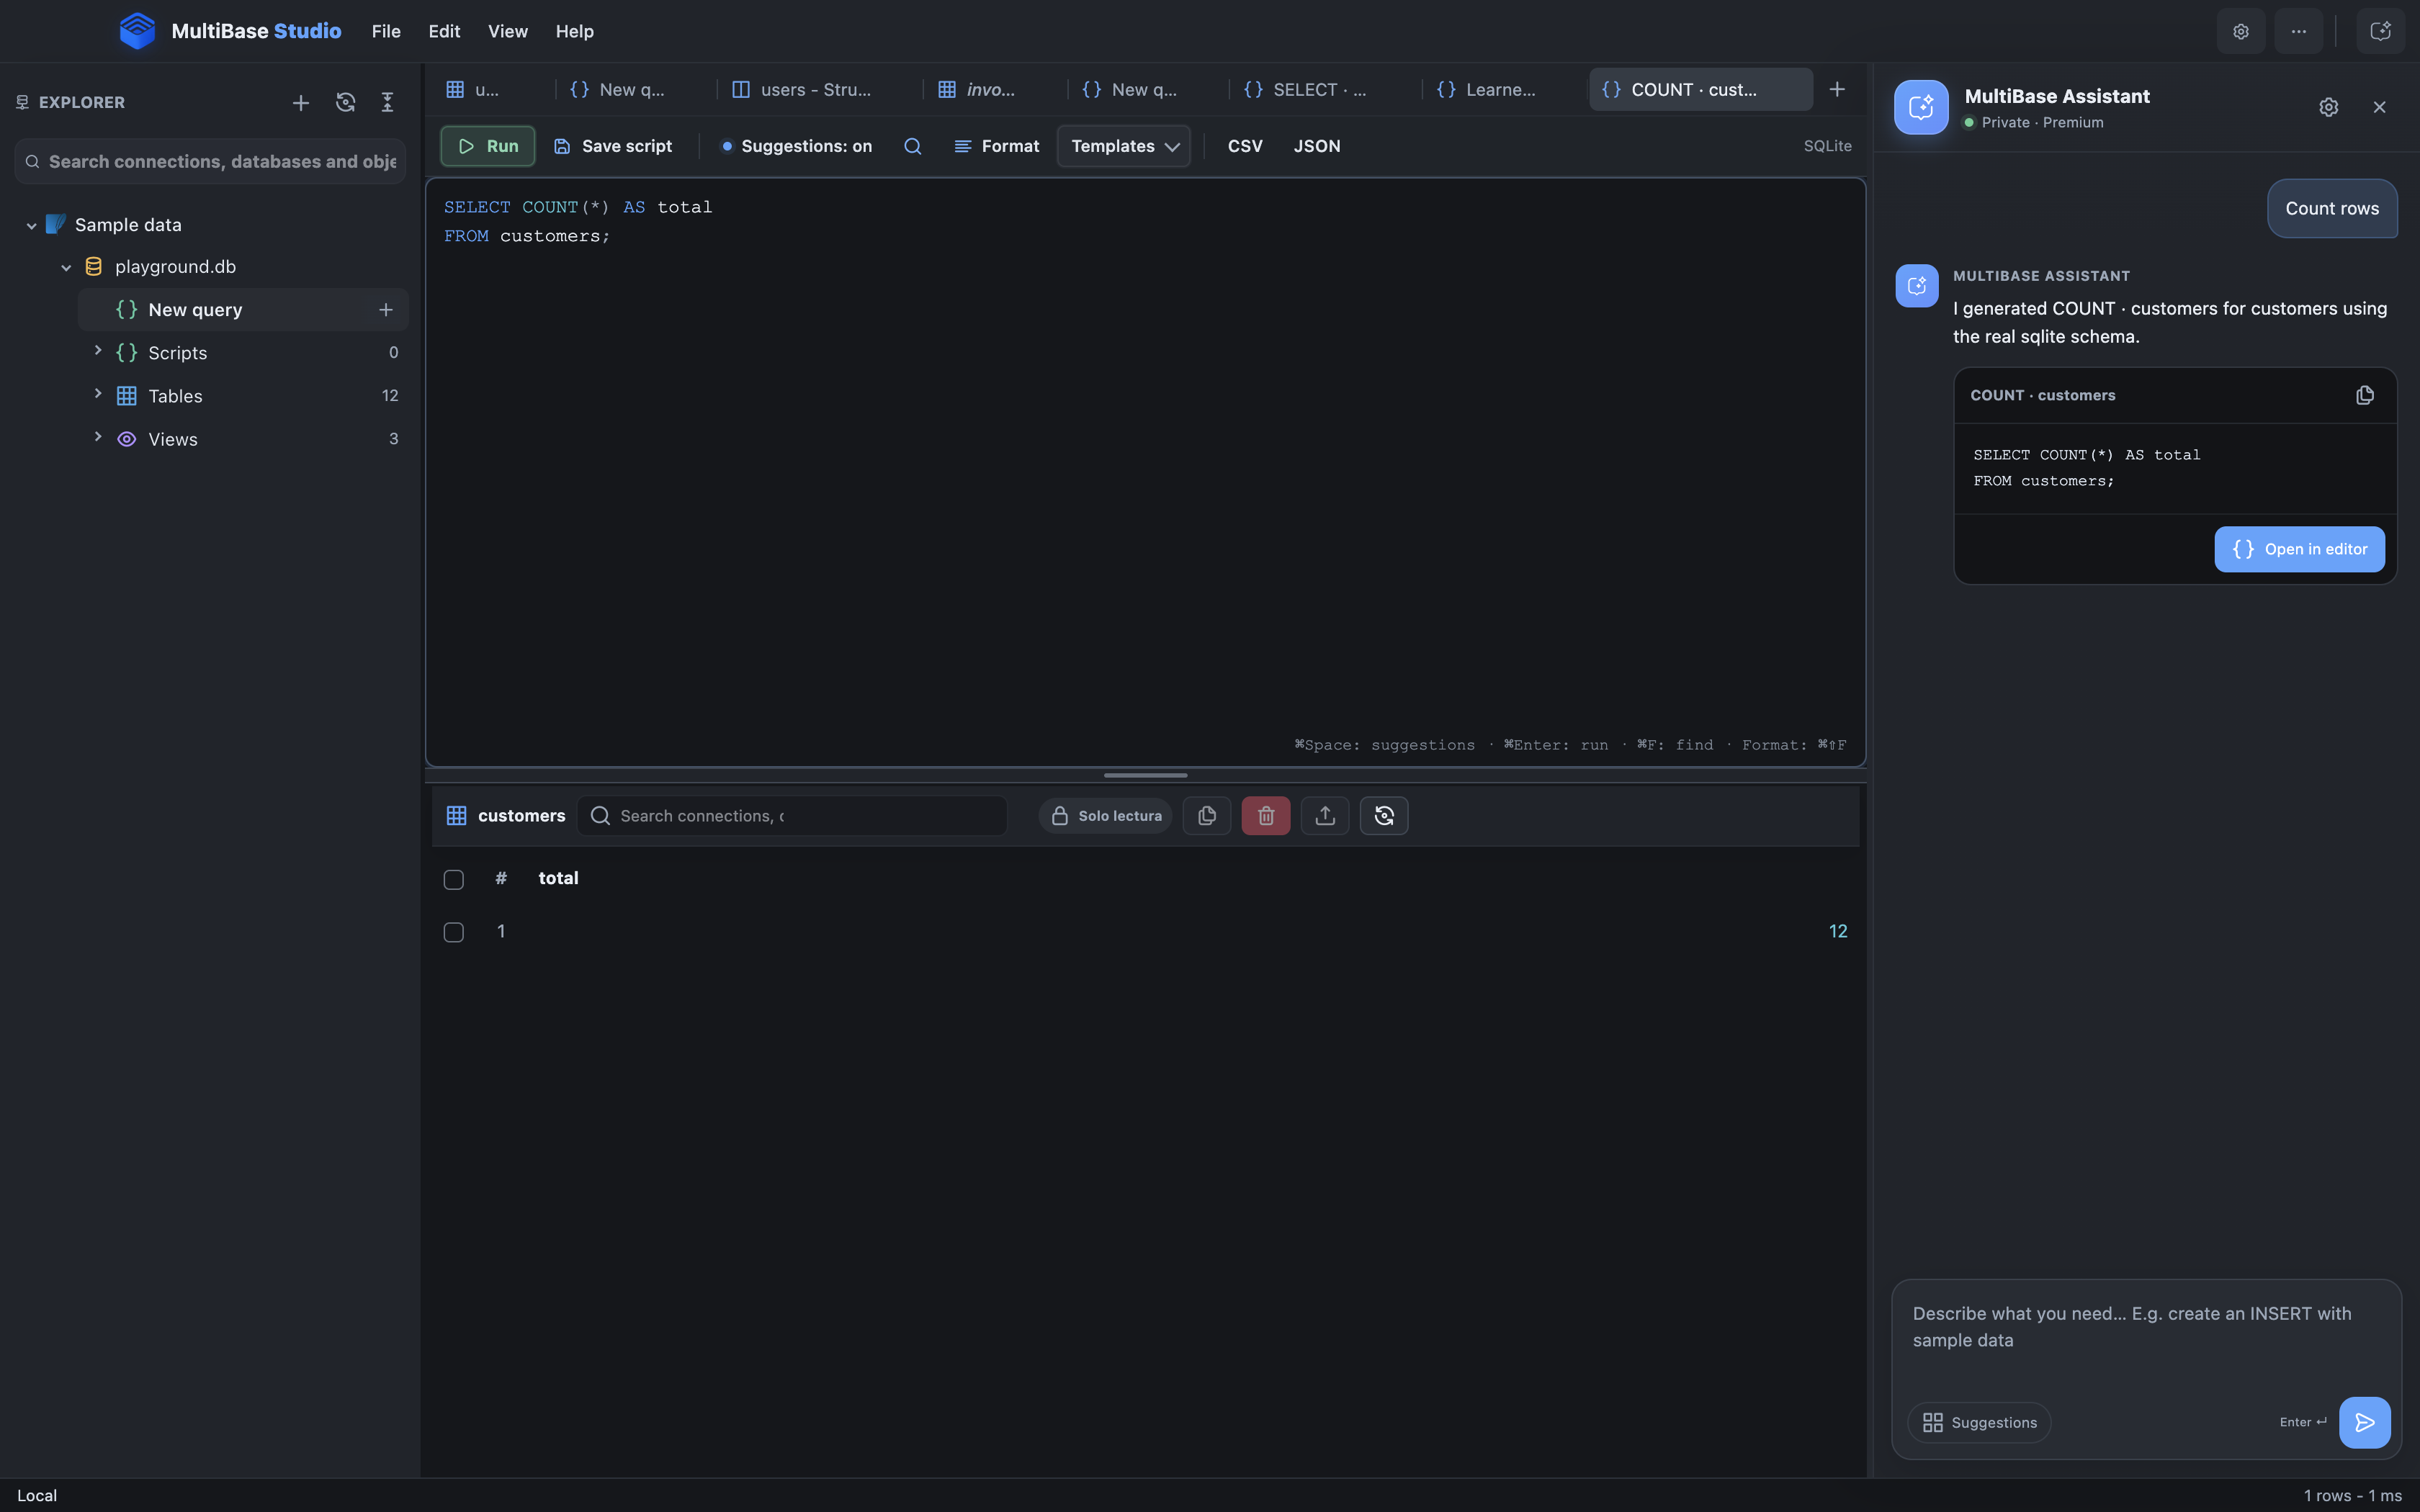
Task: Switch to the Learne... tab
Action: (x=1501, y=89)
